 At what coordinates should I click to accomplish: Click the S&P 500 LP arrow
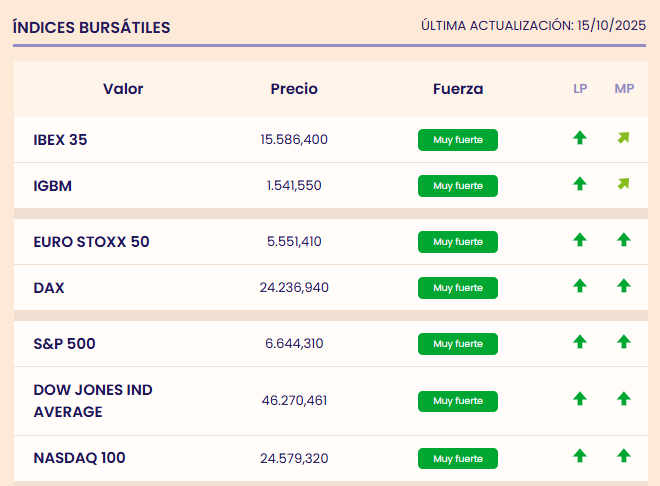tap(579, 342)
